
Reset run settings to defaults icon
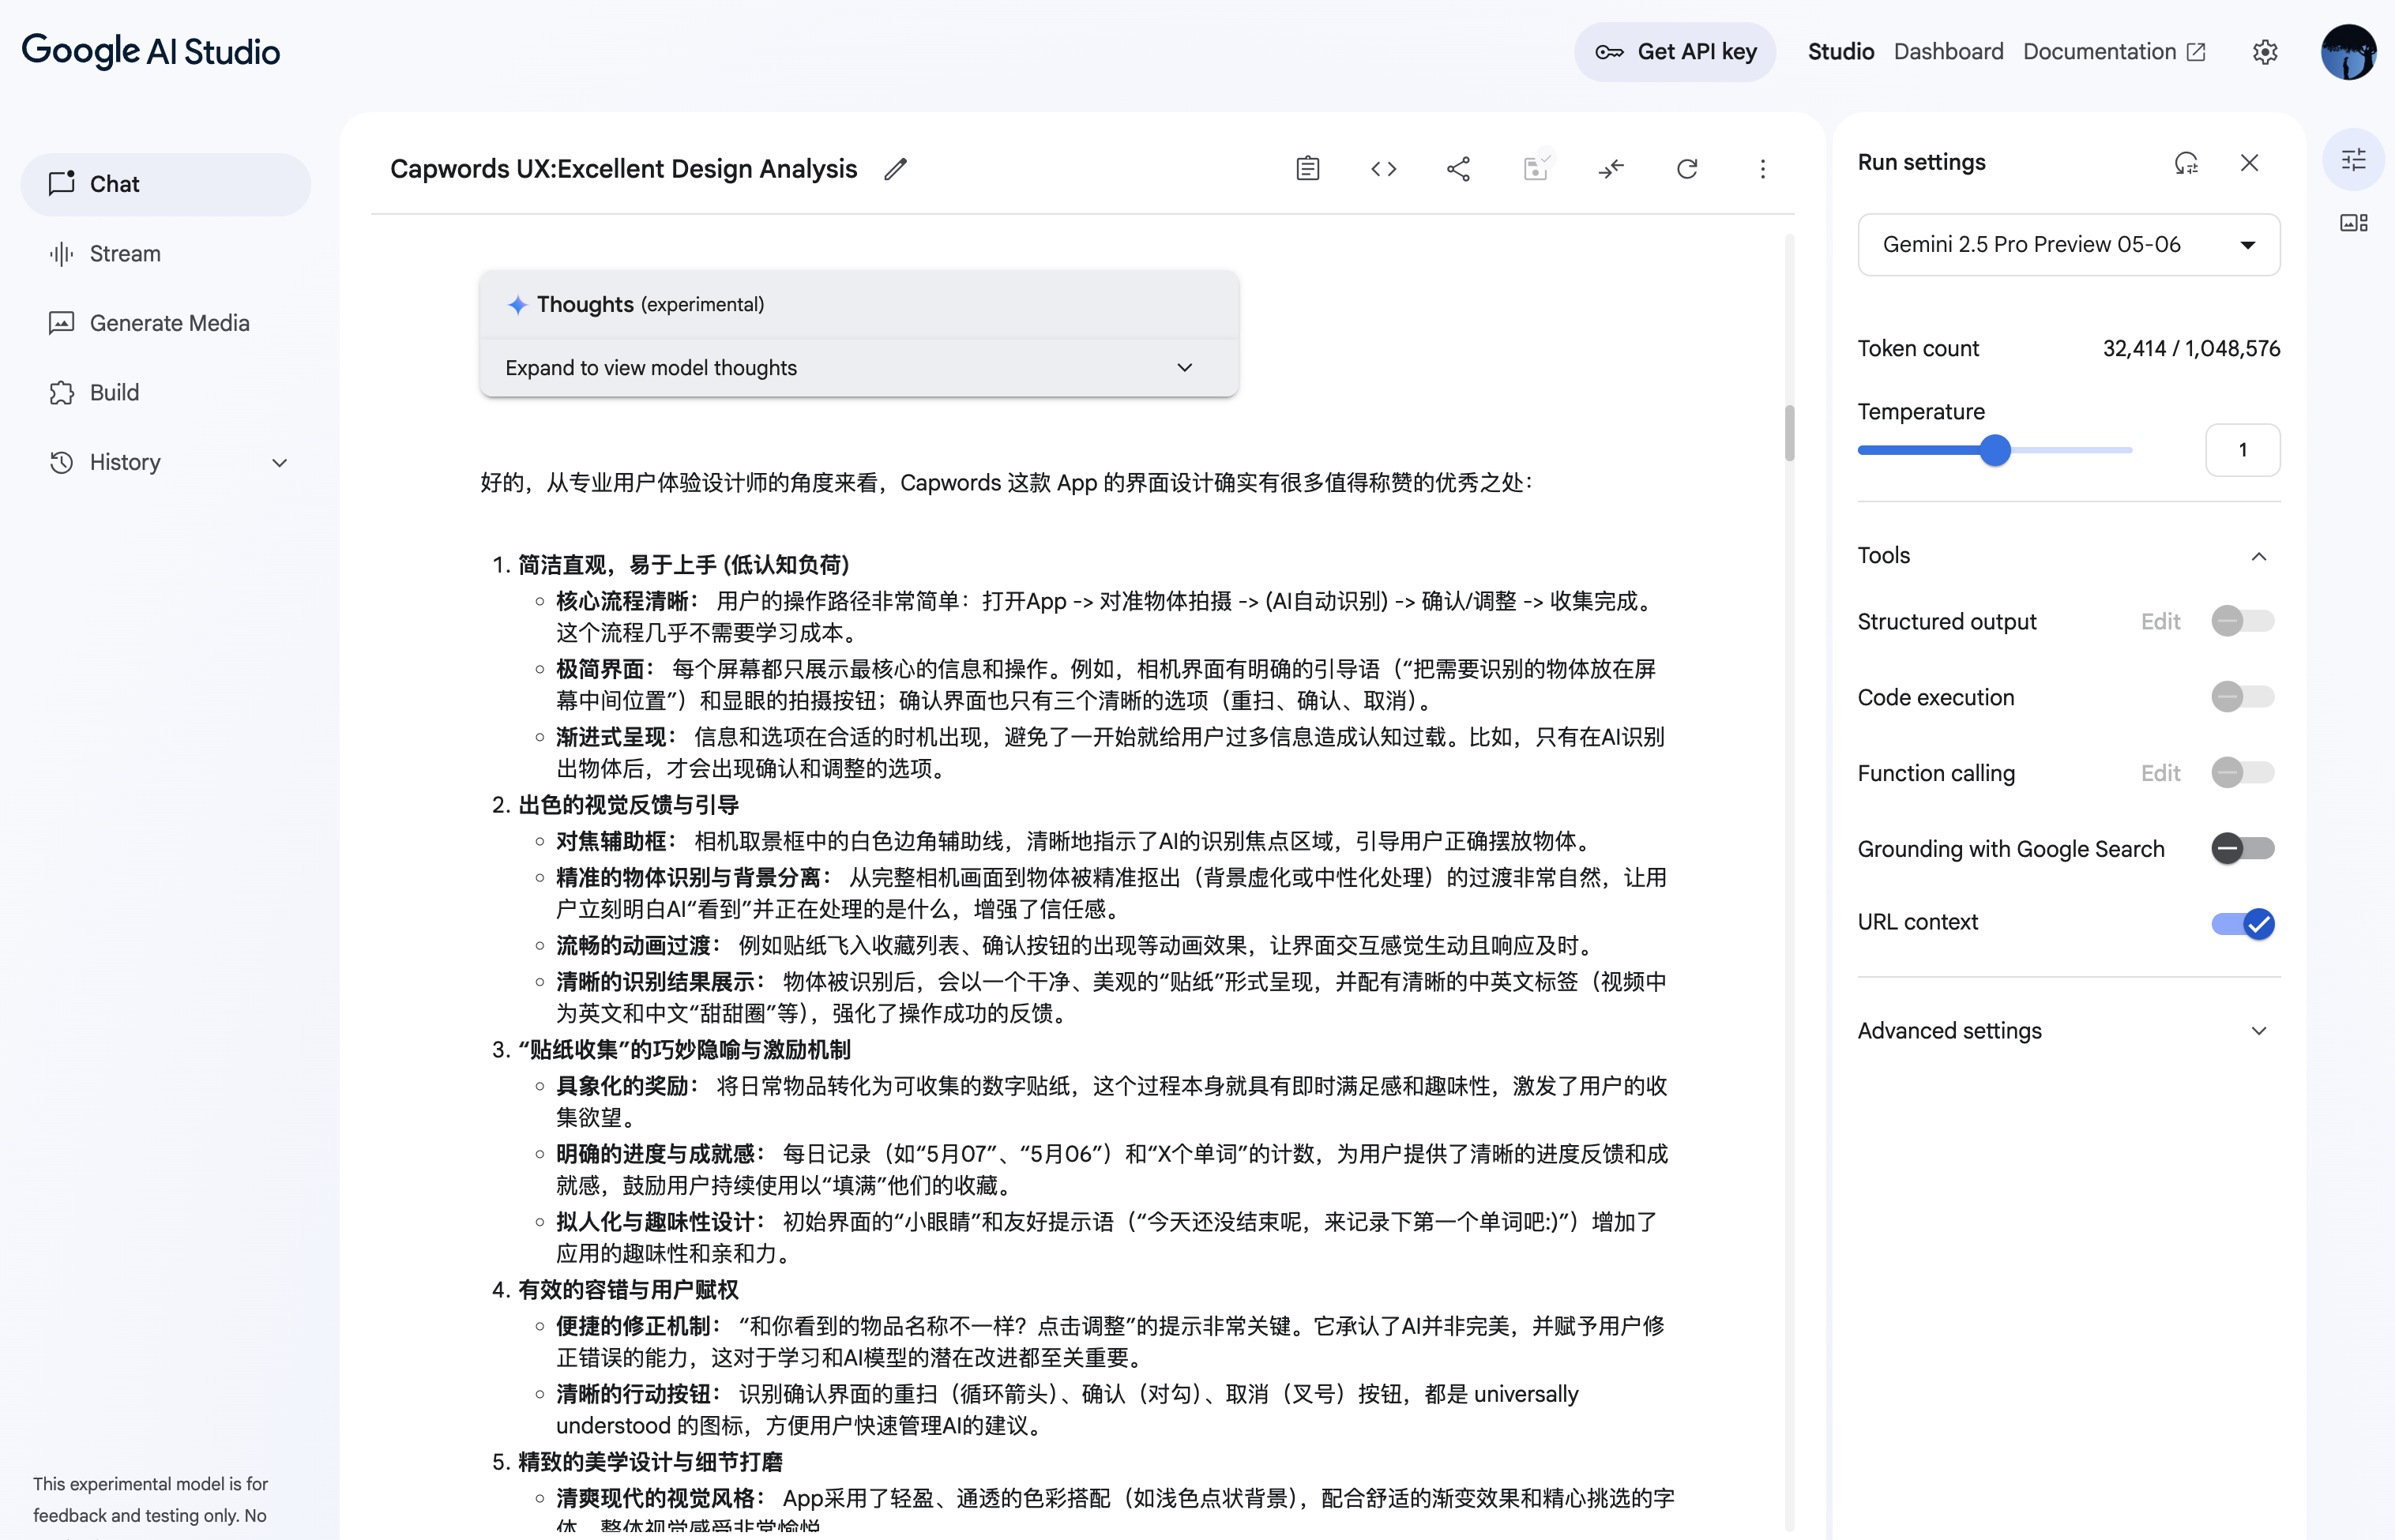tap(2186, 163)
